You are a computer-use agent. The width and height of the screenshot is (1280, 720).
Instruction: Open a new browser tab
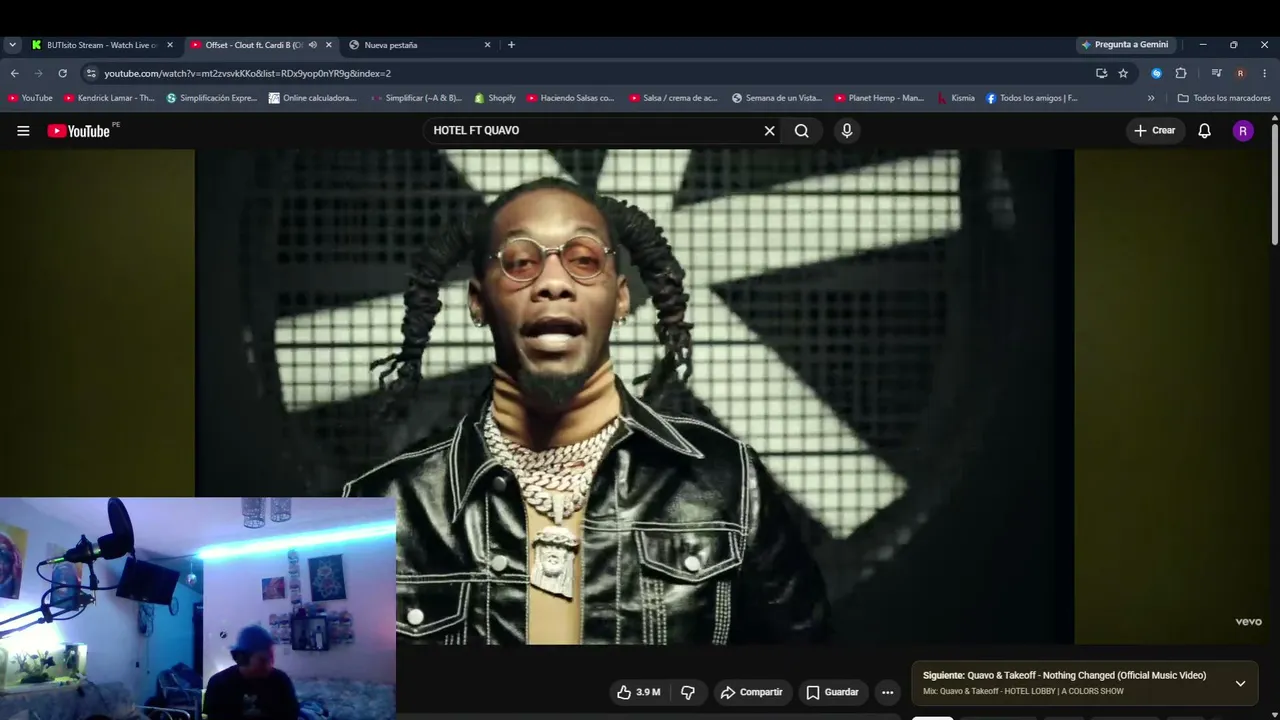511,45
